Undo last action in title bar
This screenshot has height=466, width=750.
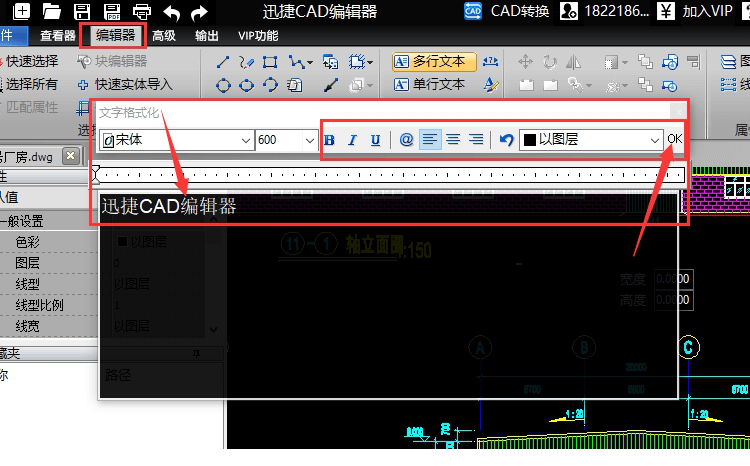pyautogui.click(x=171, y=12)
